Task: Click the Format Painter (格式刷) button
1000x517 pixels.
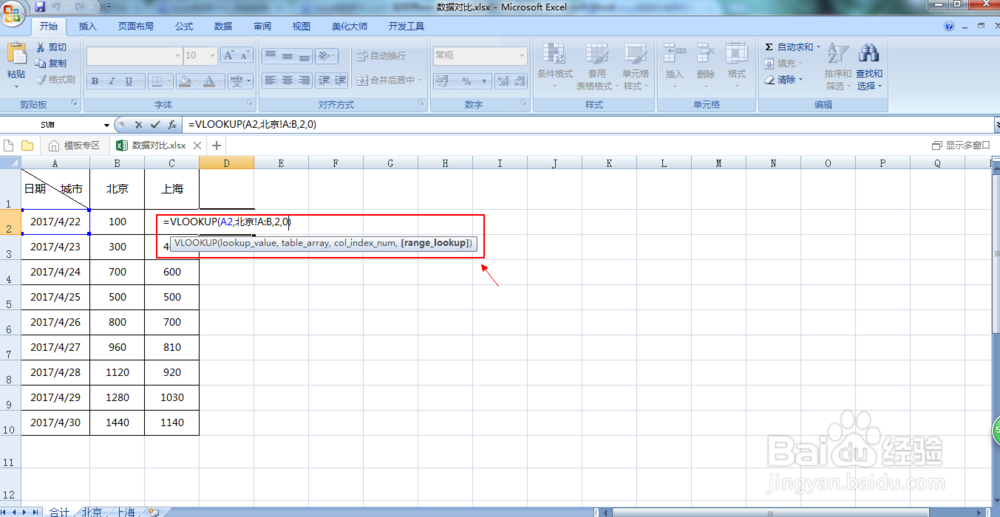Action: (55, 80)
